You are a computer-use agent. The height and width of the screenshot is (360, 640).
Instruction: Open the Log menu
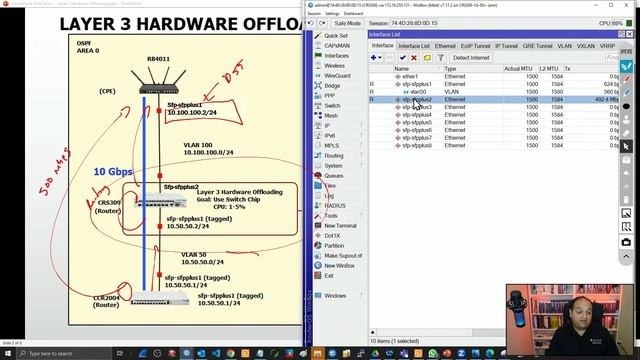(329, 196)
